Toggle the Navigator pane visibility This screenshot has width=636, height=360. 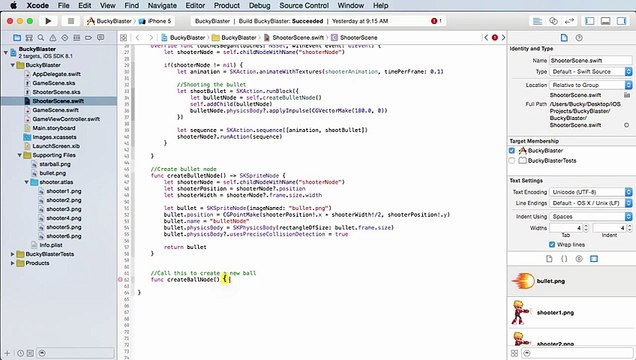590,21
